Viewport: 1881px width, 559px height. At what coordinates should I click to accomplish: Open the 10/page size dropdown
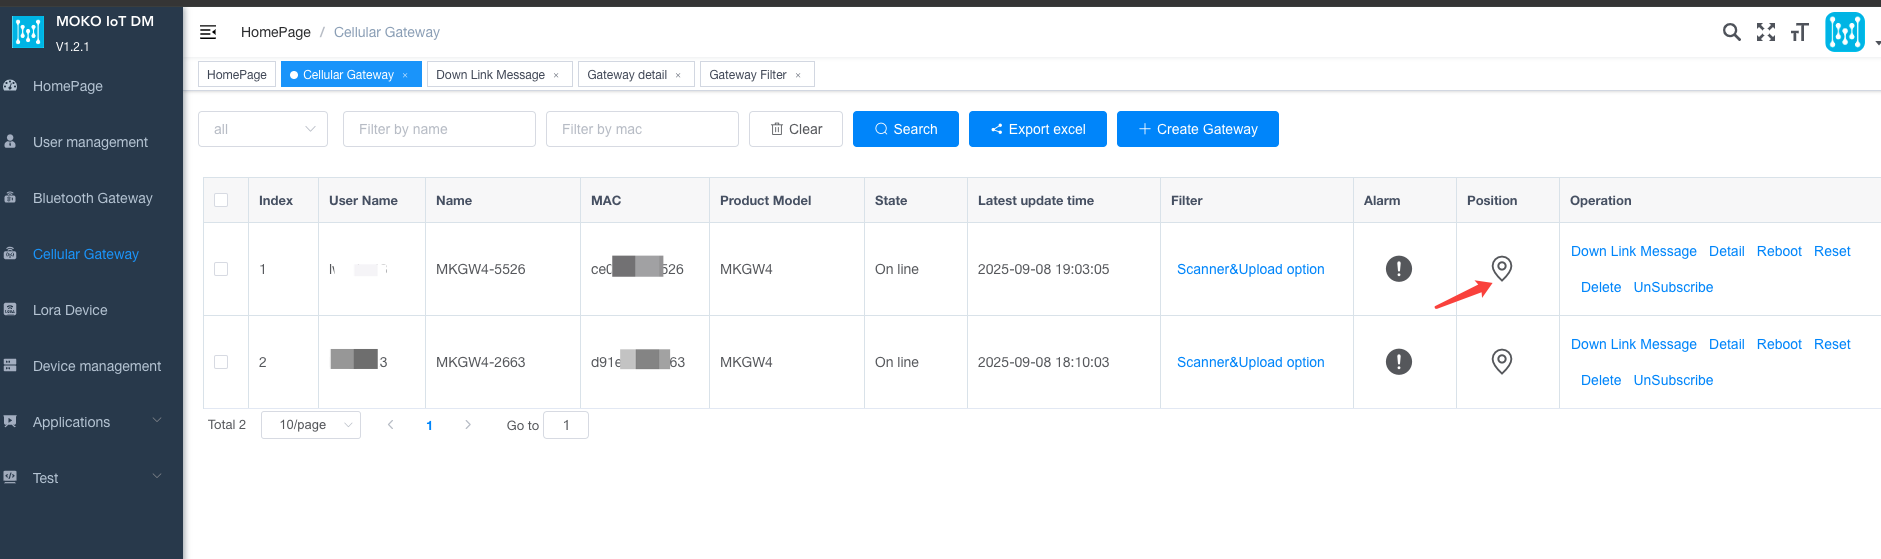pyautogui.click(x=311, y=425)
